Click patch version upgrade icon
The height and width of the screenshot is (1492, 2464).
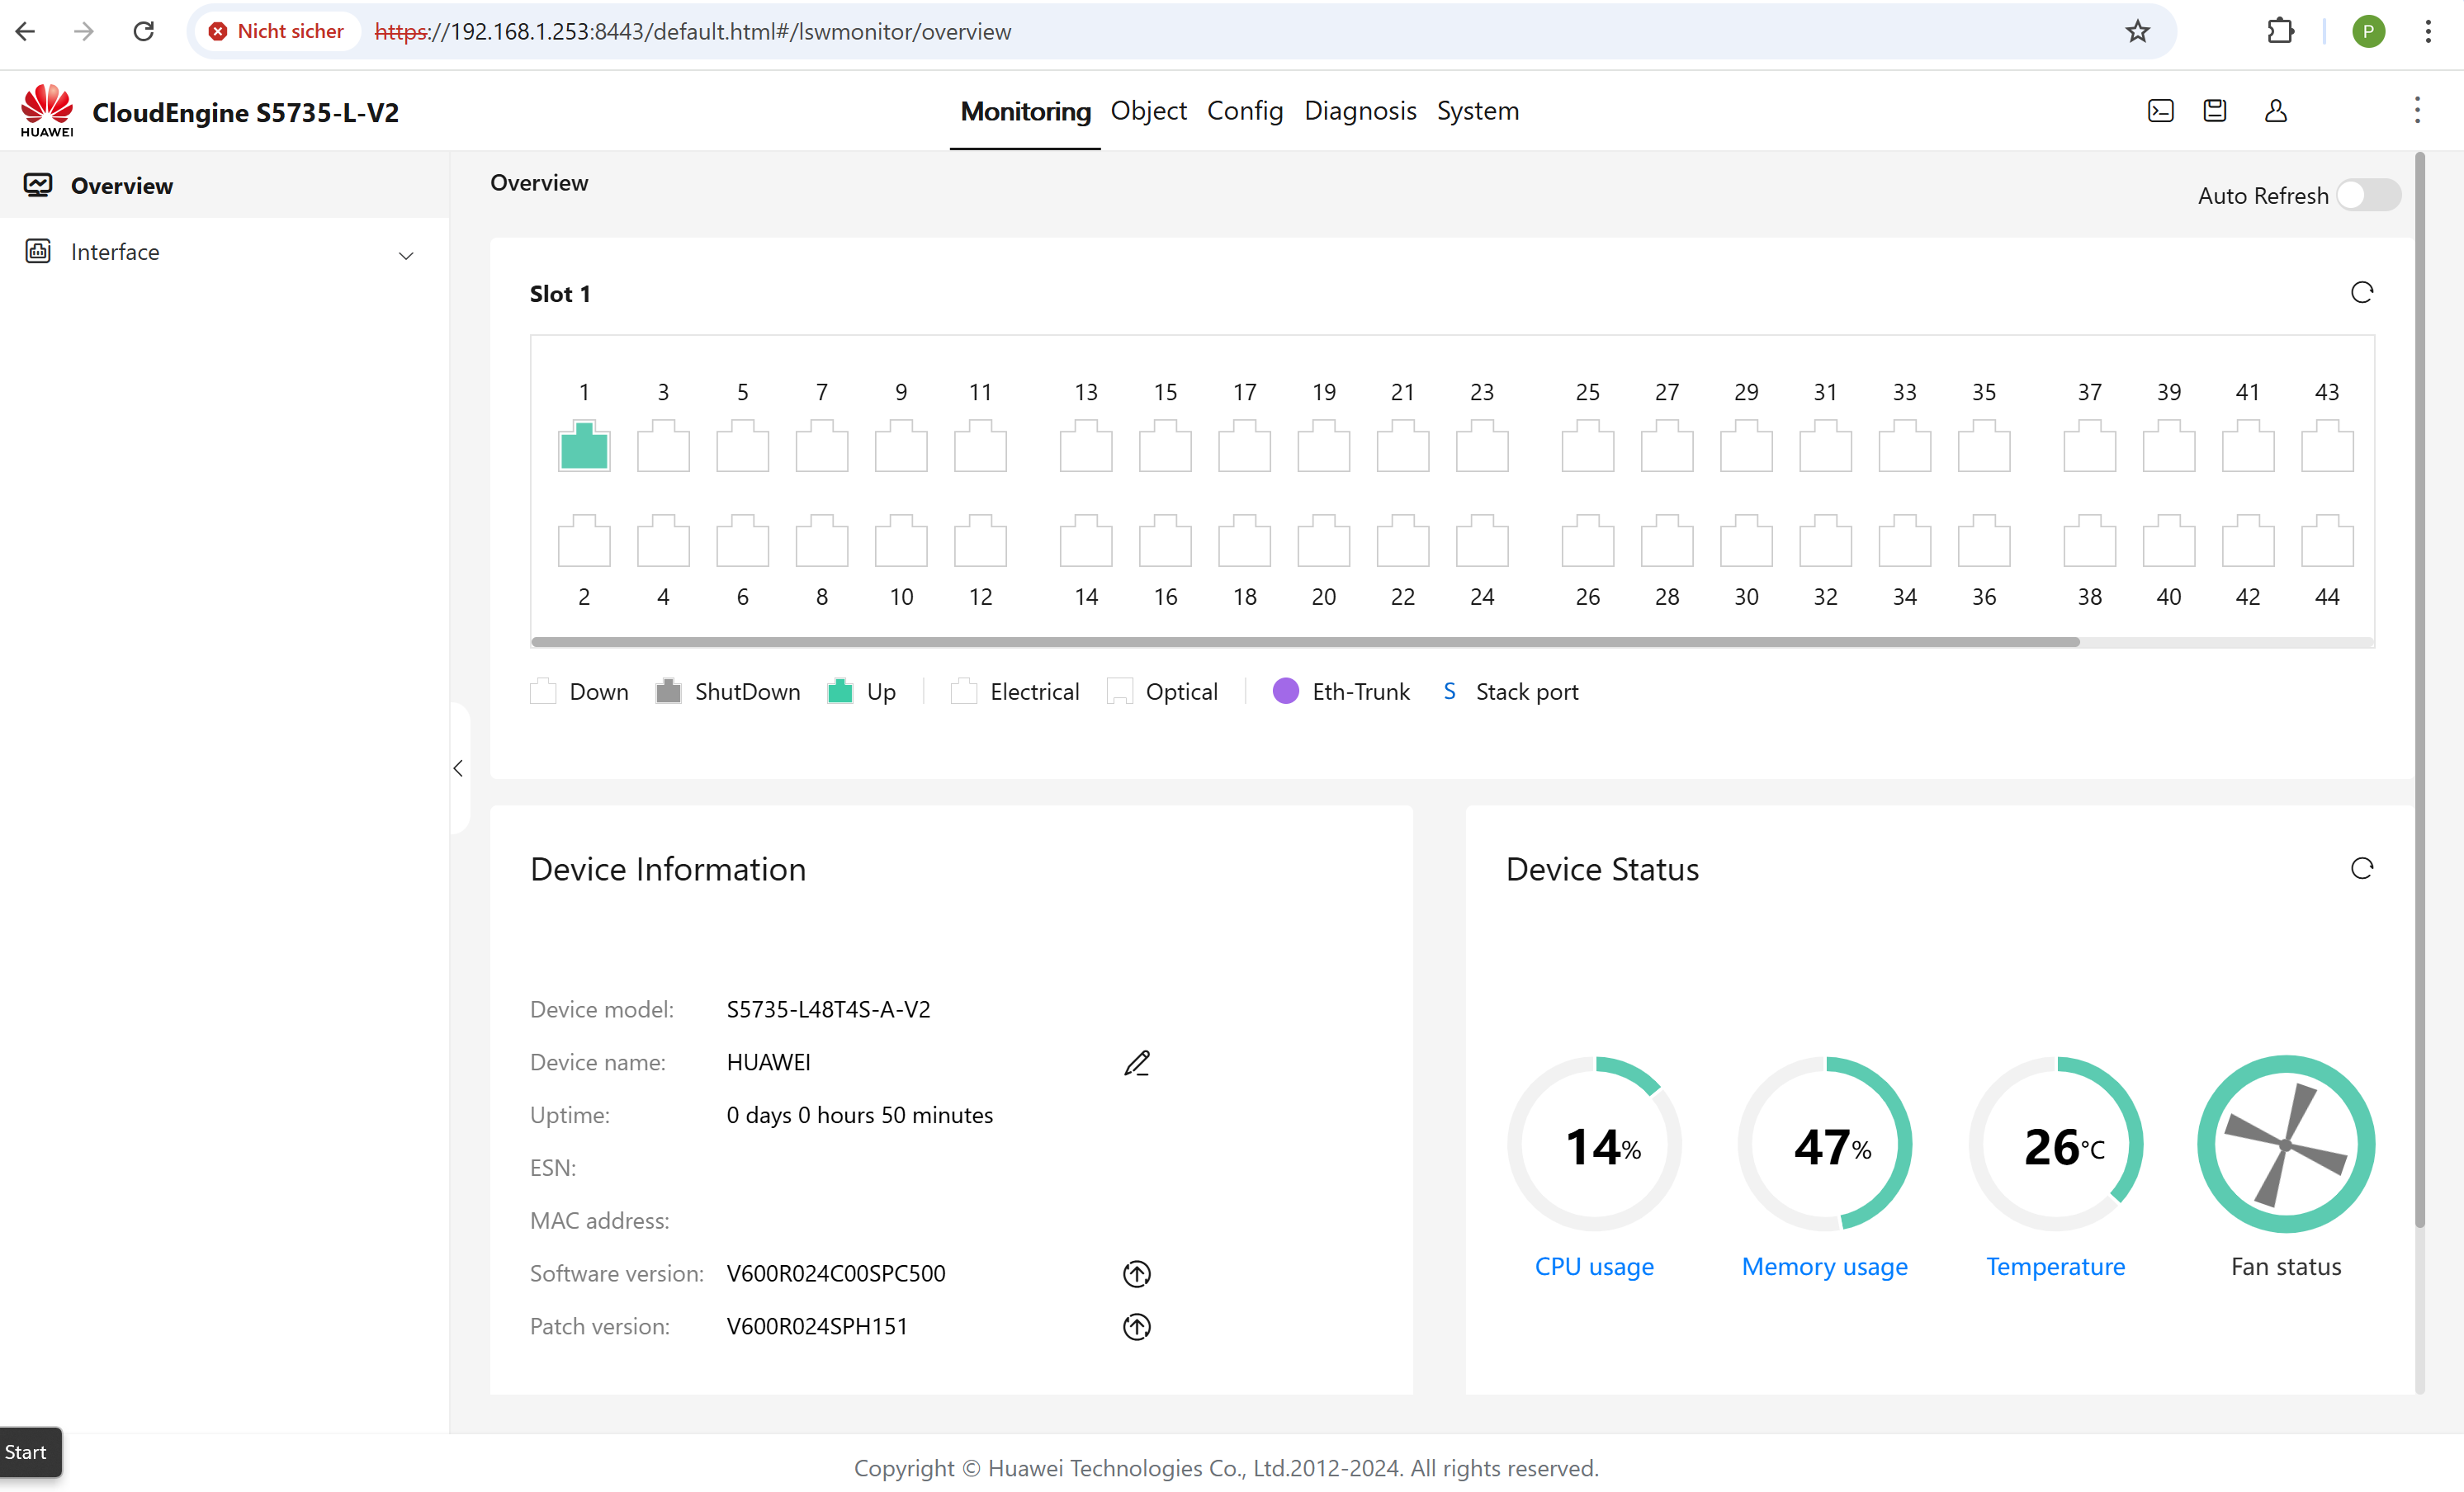tap(1136, 1327)
